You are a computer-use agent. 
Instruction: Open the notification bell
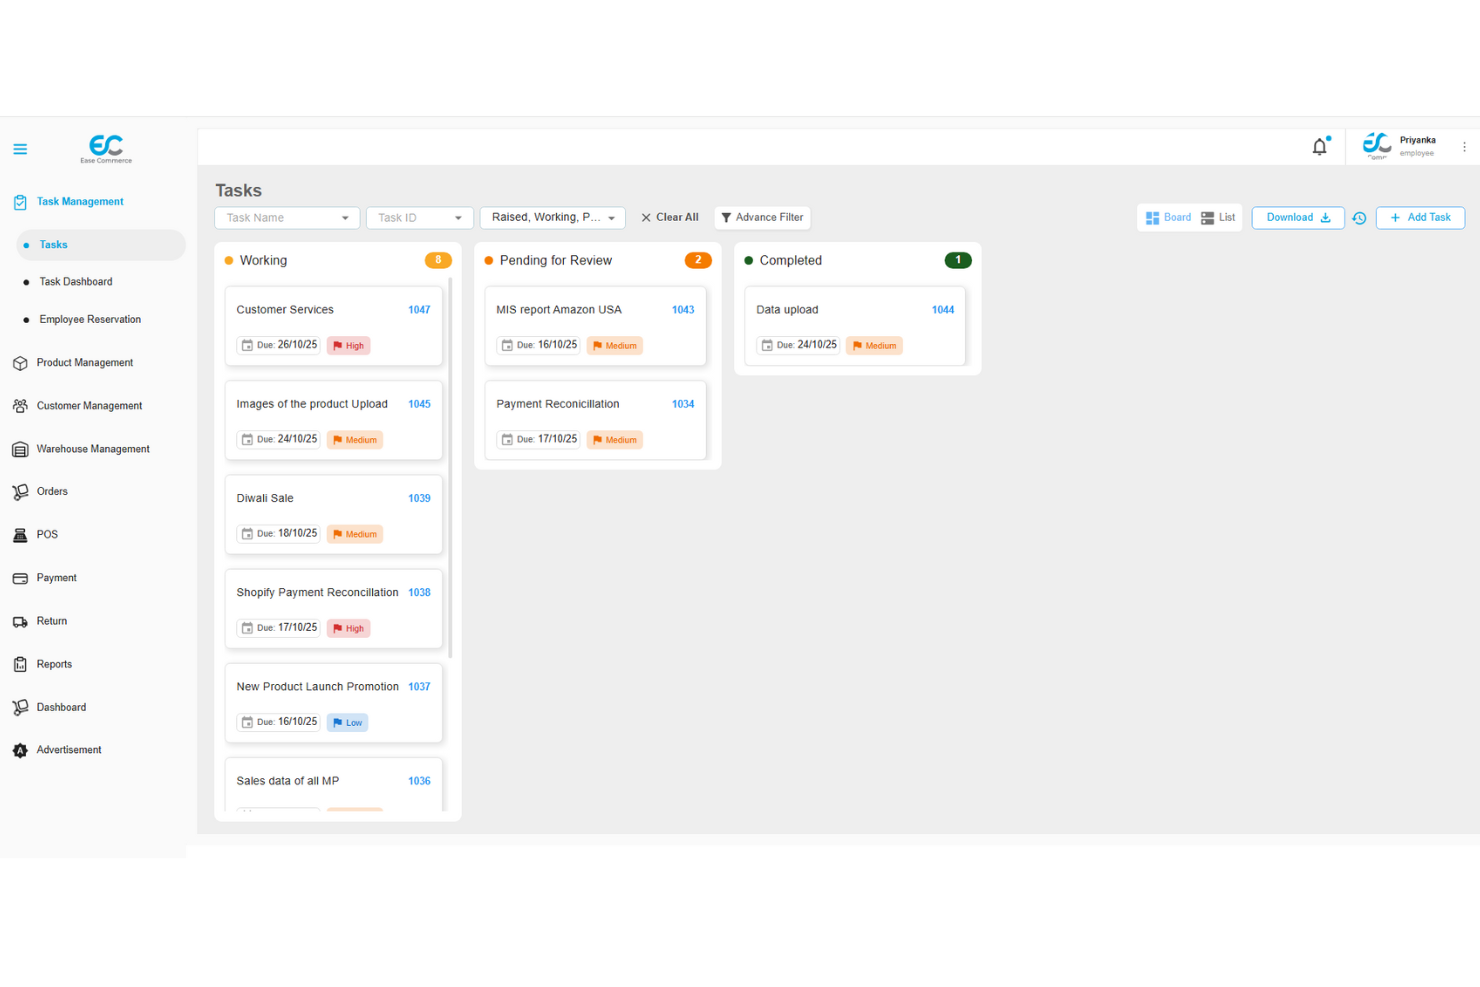(1319, 146)
